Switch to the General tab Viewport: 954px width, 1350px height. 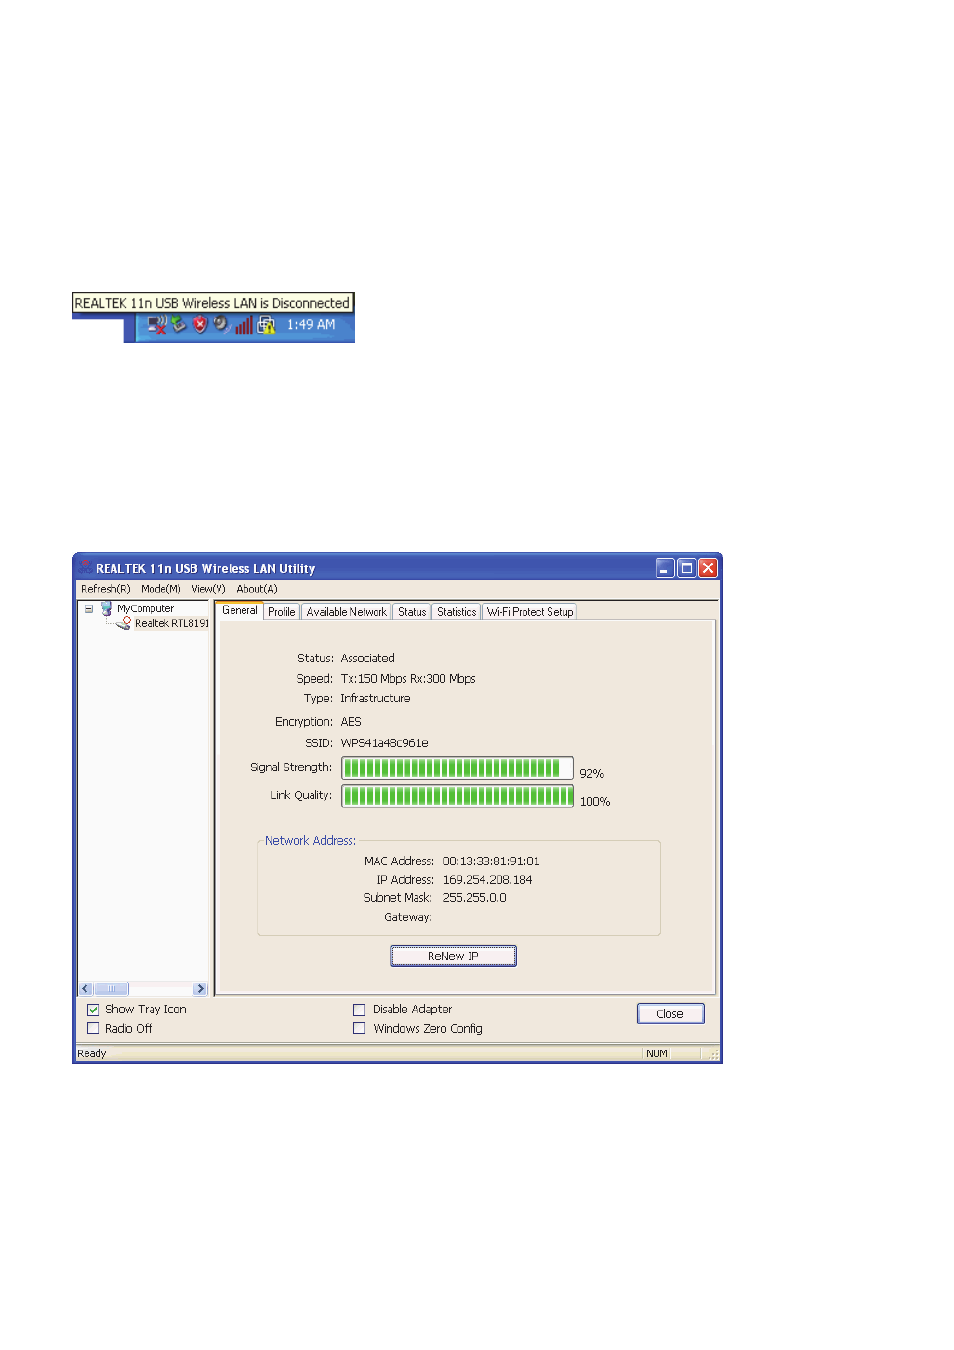point(240,610)
